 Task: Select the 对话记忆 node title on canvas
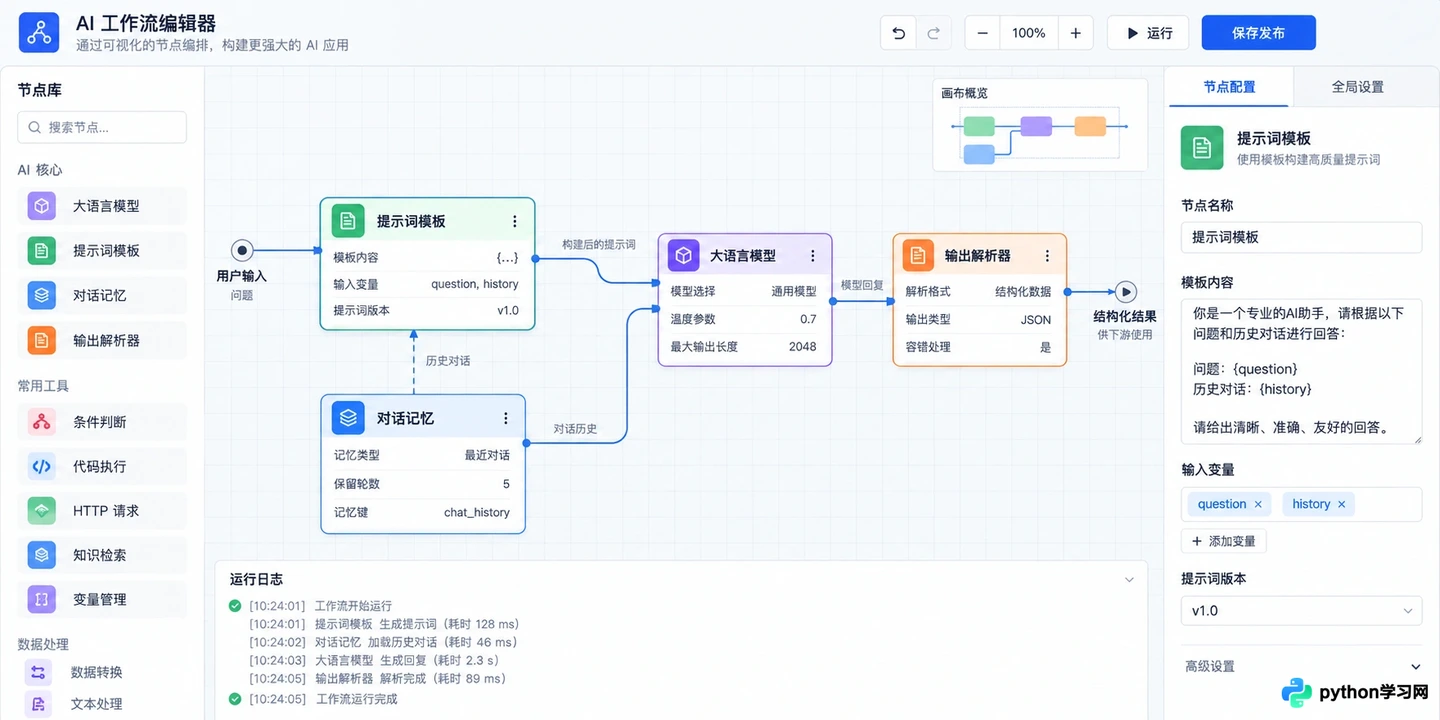[405, 418]
